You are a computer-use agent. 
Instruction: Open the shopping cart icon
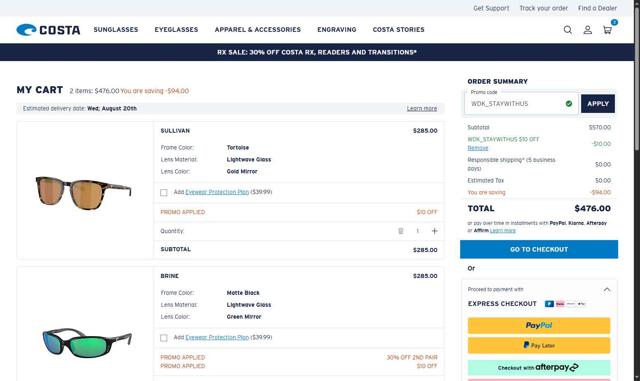607,30
